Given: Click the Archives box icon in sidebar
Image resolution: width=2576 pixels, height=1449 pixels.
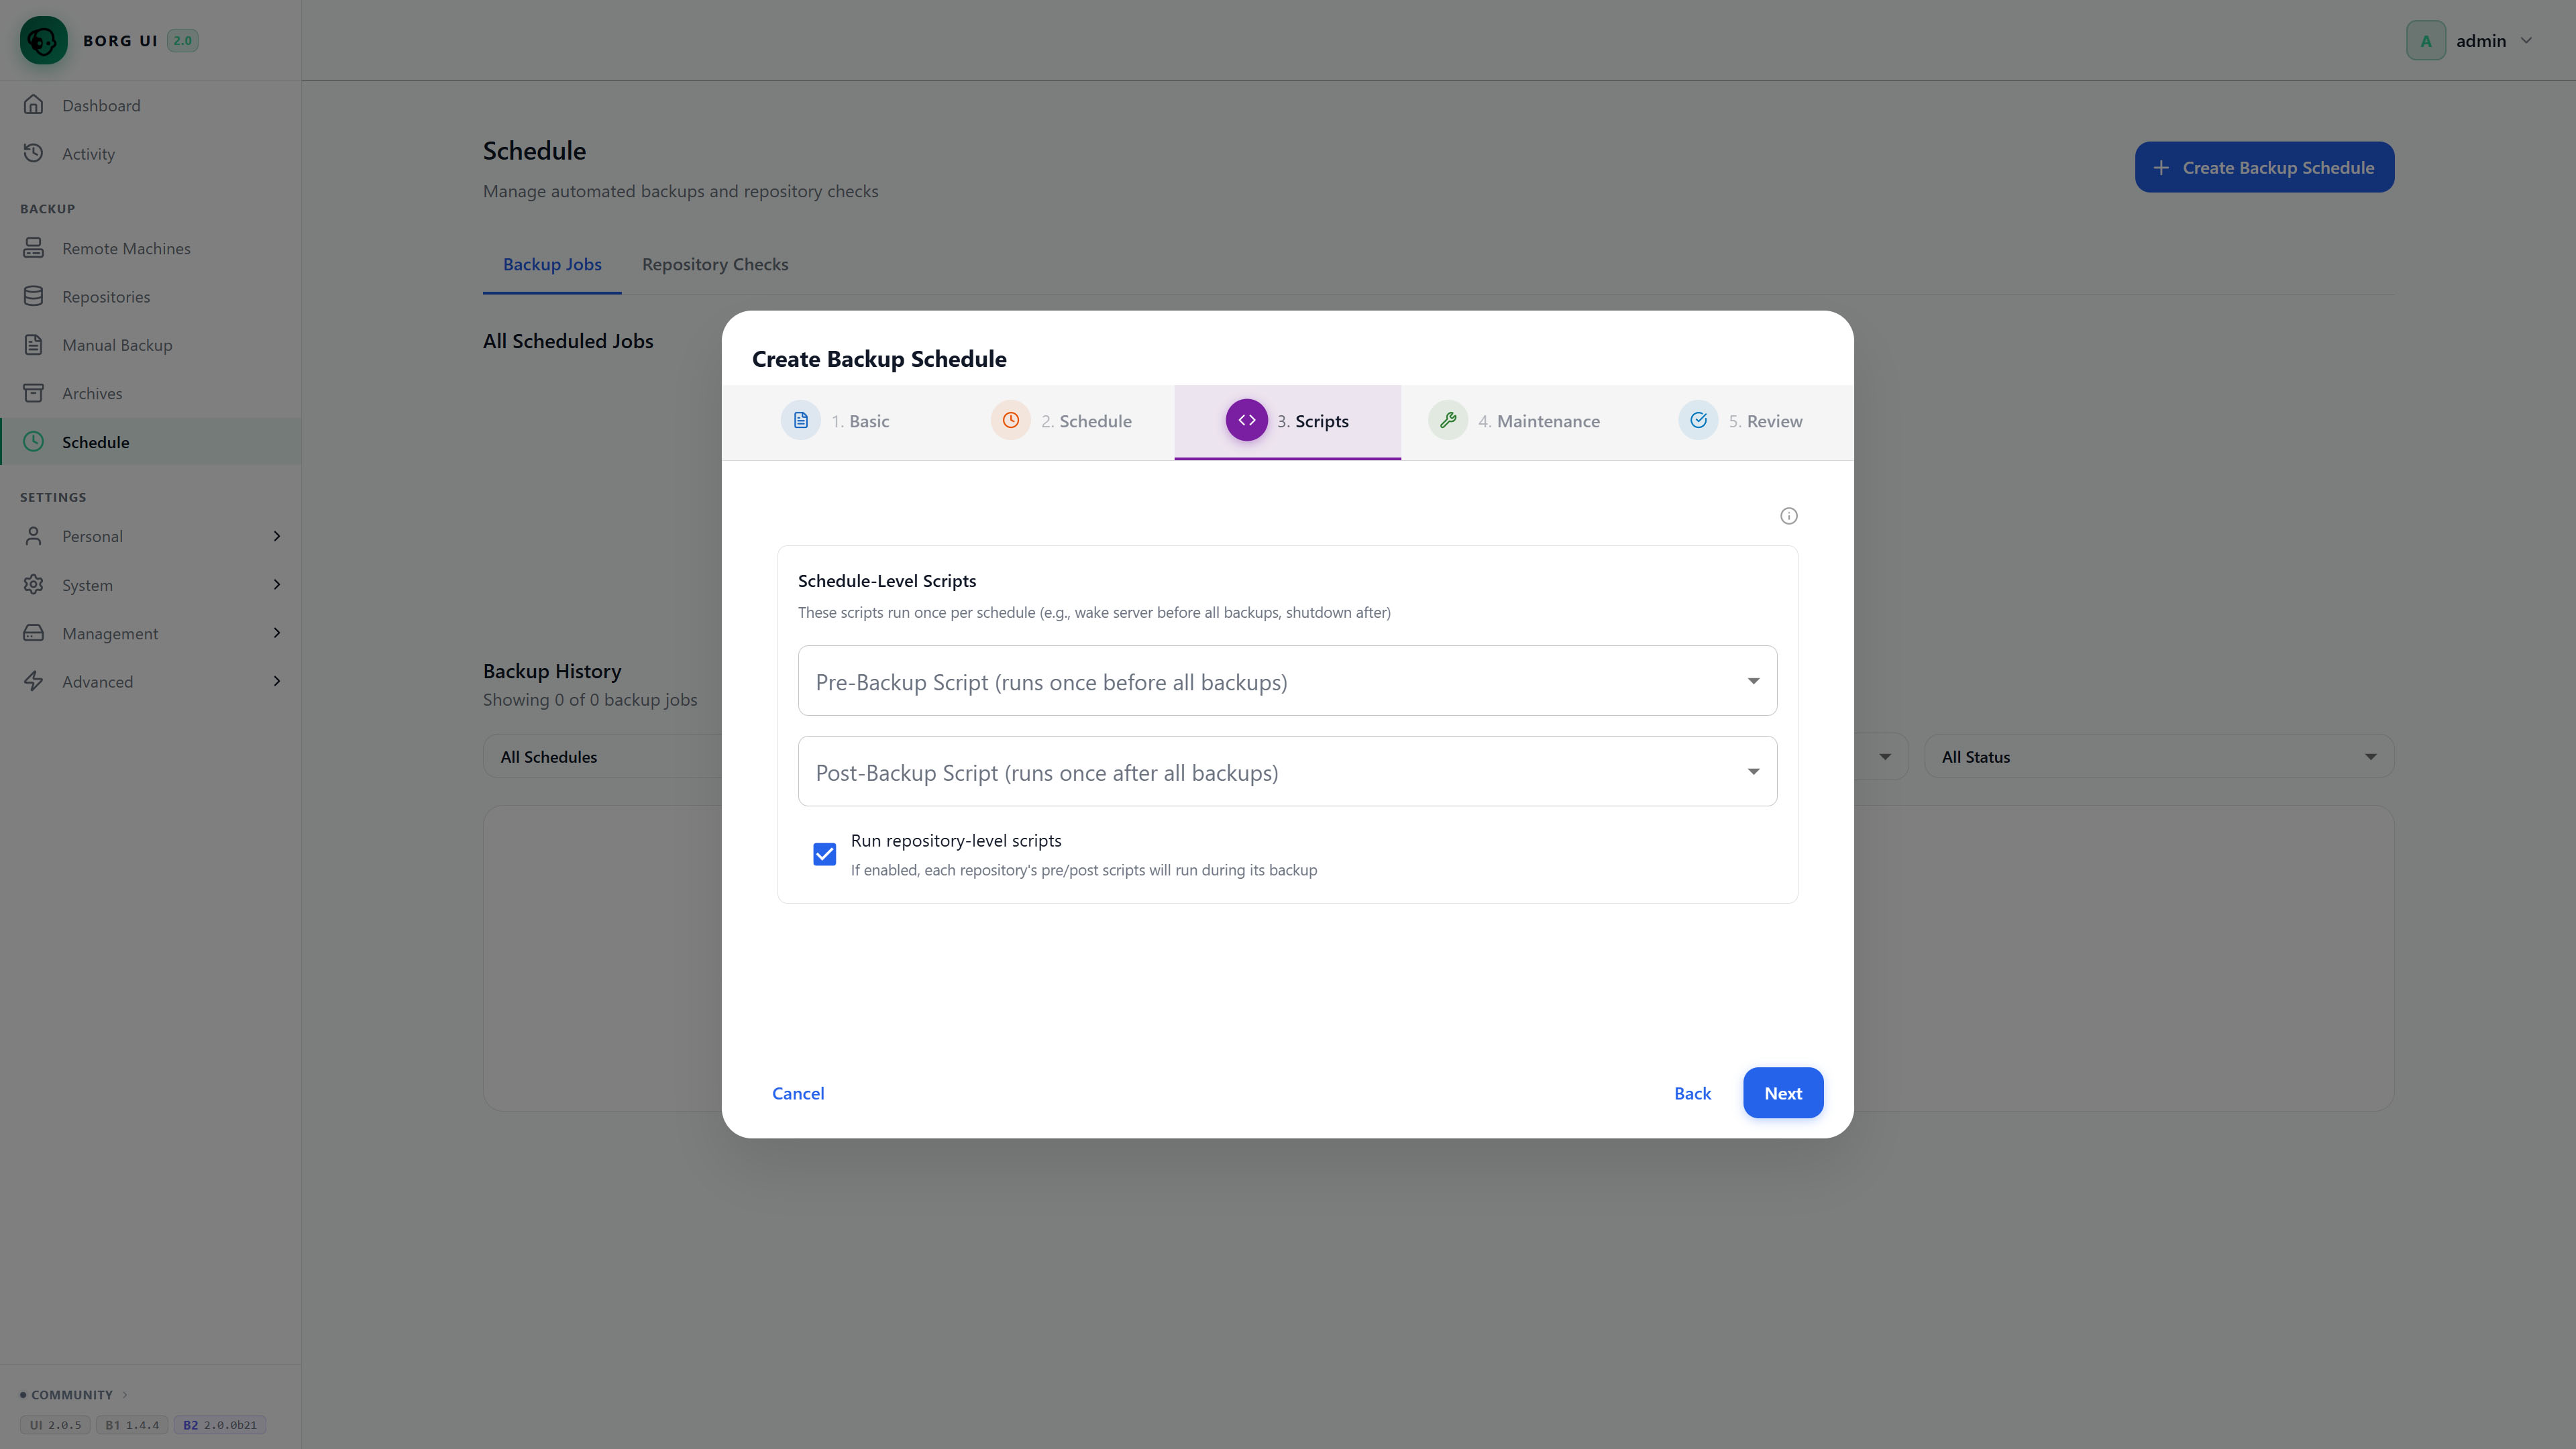Looking at the screenshot, I should pos(33,393).
